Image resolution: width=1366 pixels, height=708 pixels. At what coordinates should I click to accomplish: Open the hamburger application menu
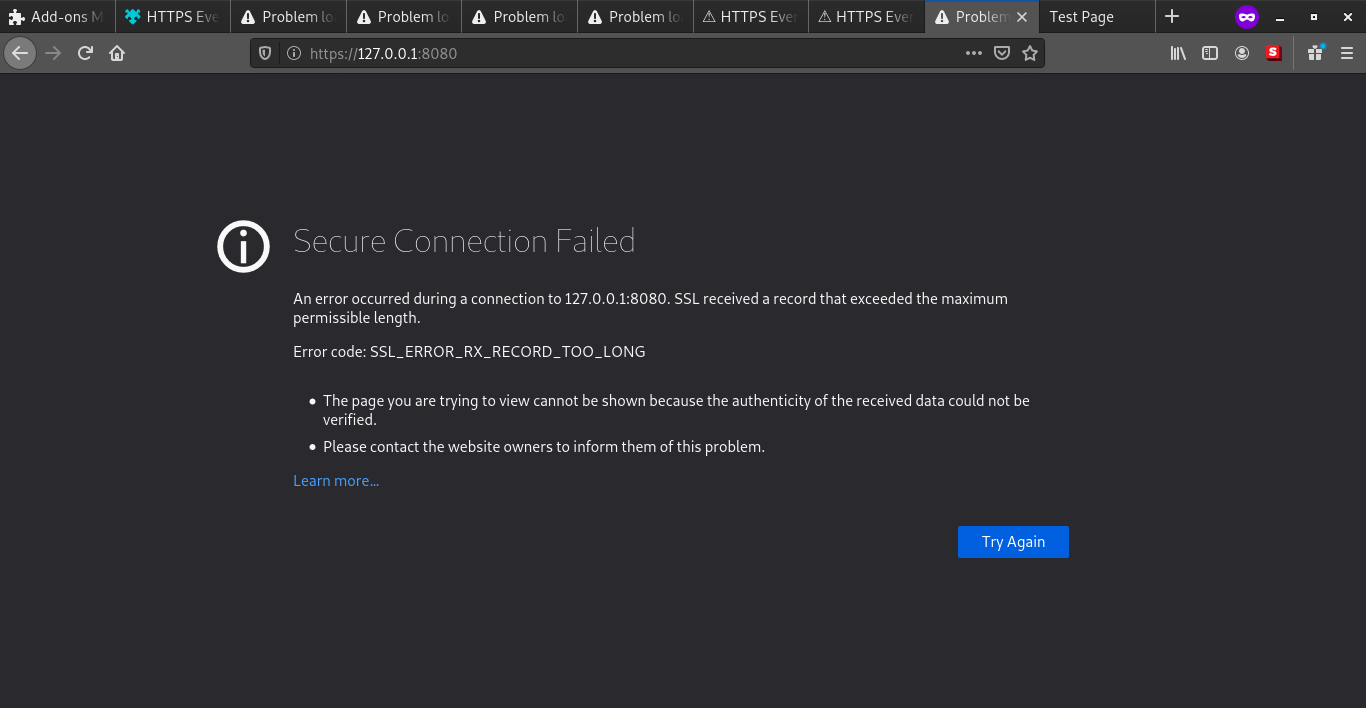click(1346, 54)
